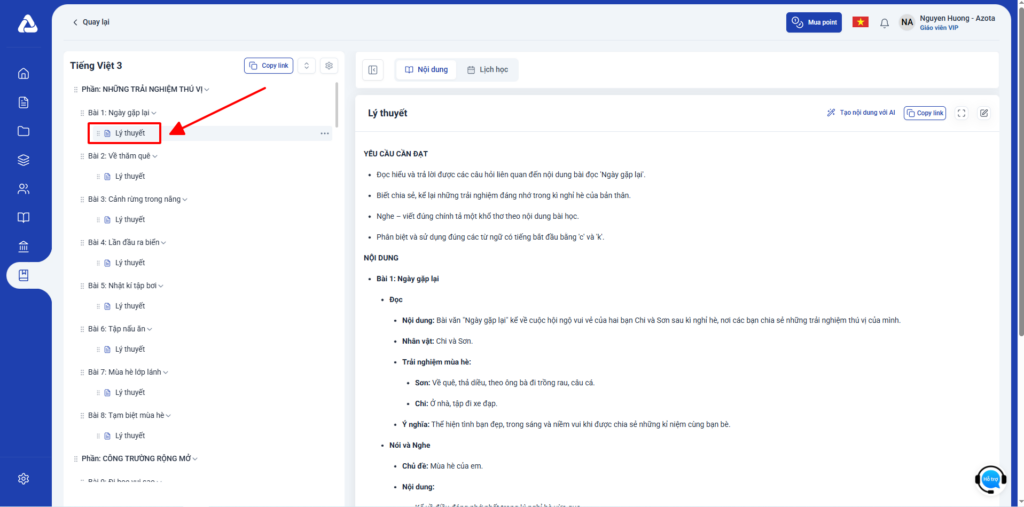Select Lý thuyết under 'Bài 2: Về thăm quê'
The height and width of the screenshot is (507, 1024).
tap(129, 177)
